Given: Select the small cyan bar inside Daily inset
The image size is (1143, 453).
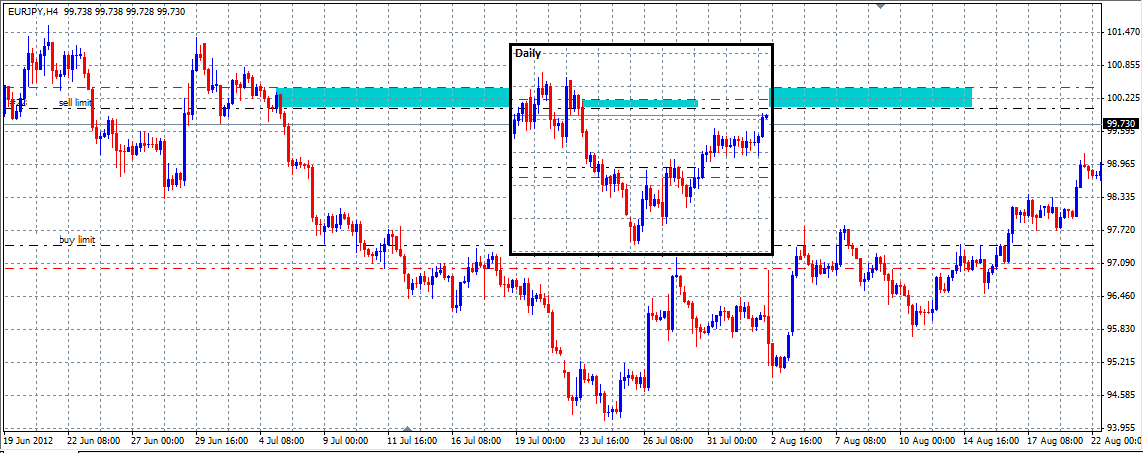Looking at the screenshot, I should point(640,103).
